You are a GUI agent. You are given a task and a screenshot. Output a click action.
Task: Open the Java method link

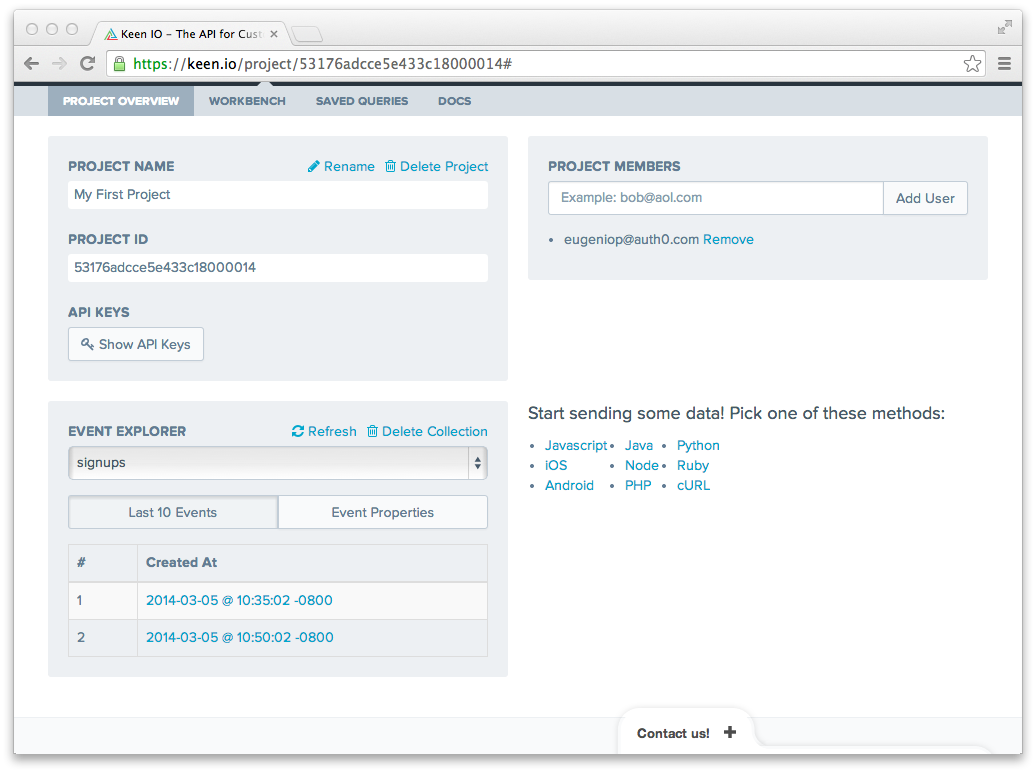638,445
